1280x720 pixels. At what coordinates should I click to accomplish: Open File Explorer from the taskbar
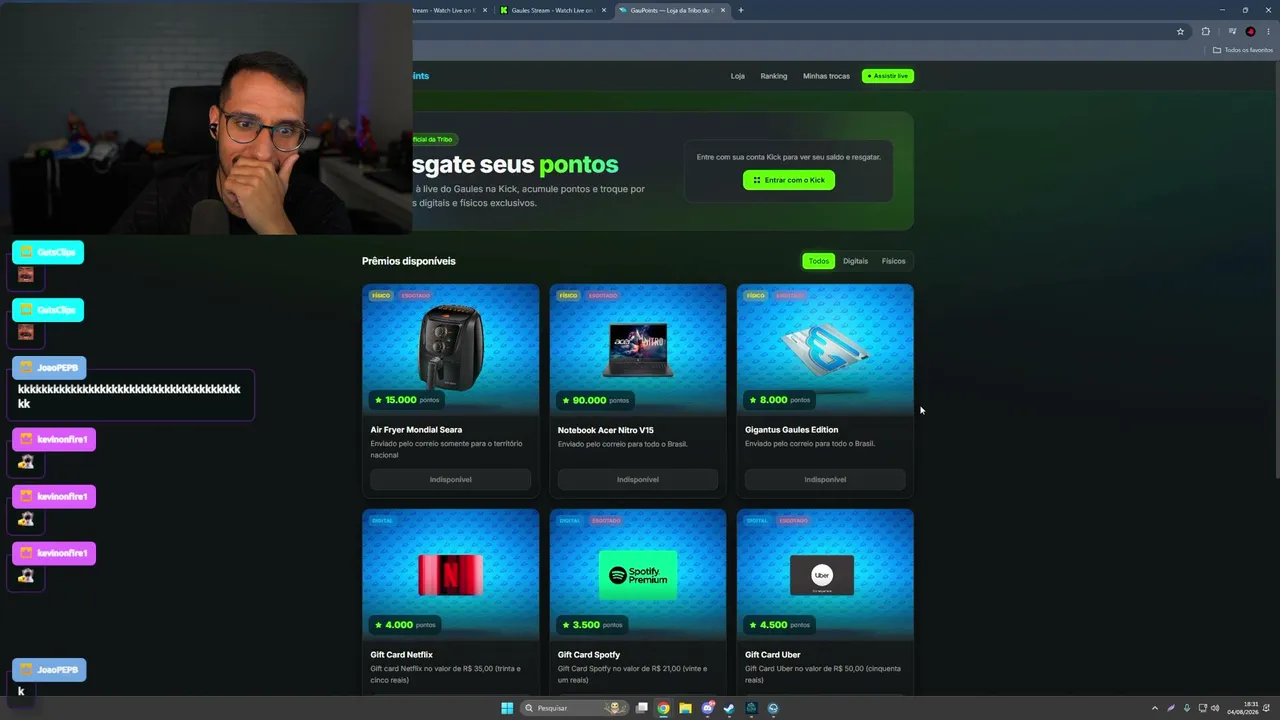point(685,708)
